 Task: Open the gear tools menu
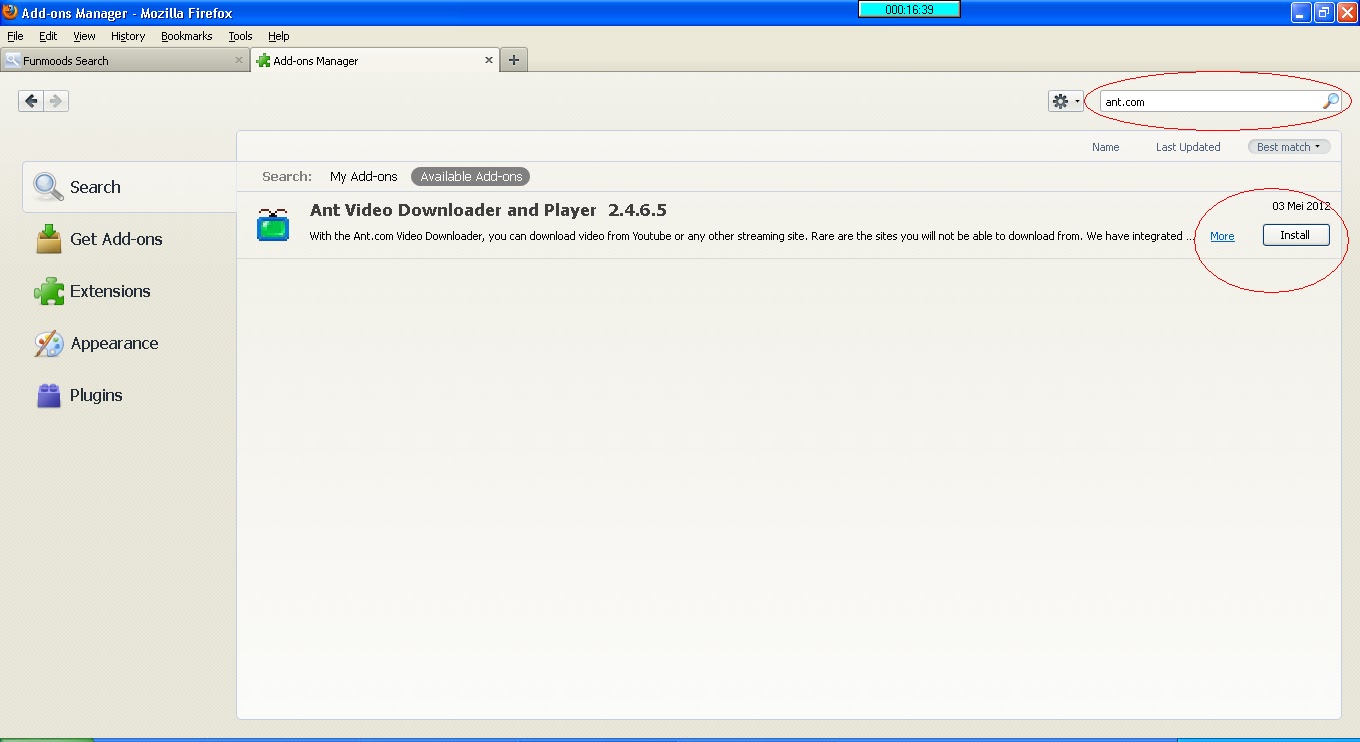pos(1066,101)
